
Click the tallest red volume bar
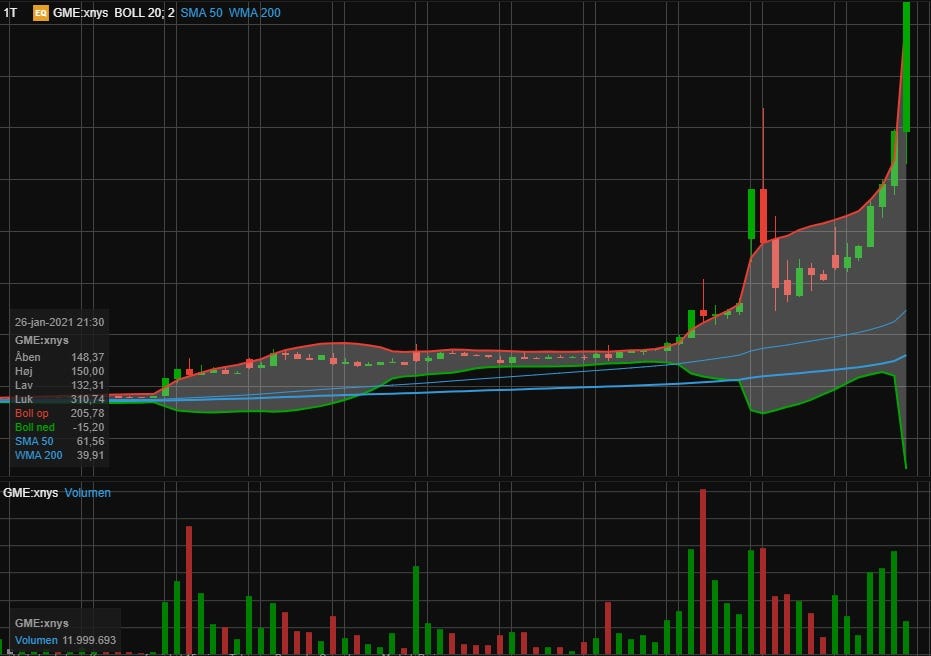click(703, 571)
